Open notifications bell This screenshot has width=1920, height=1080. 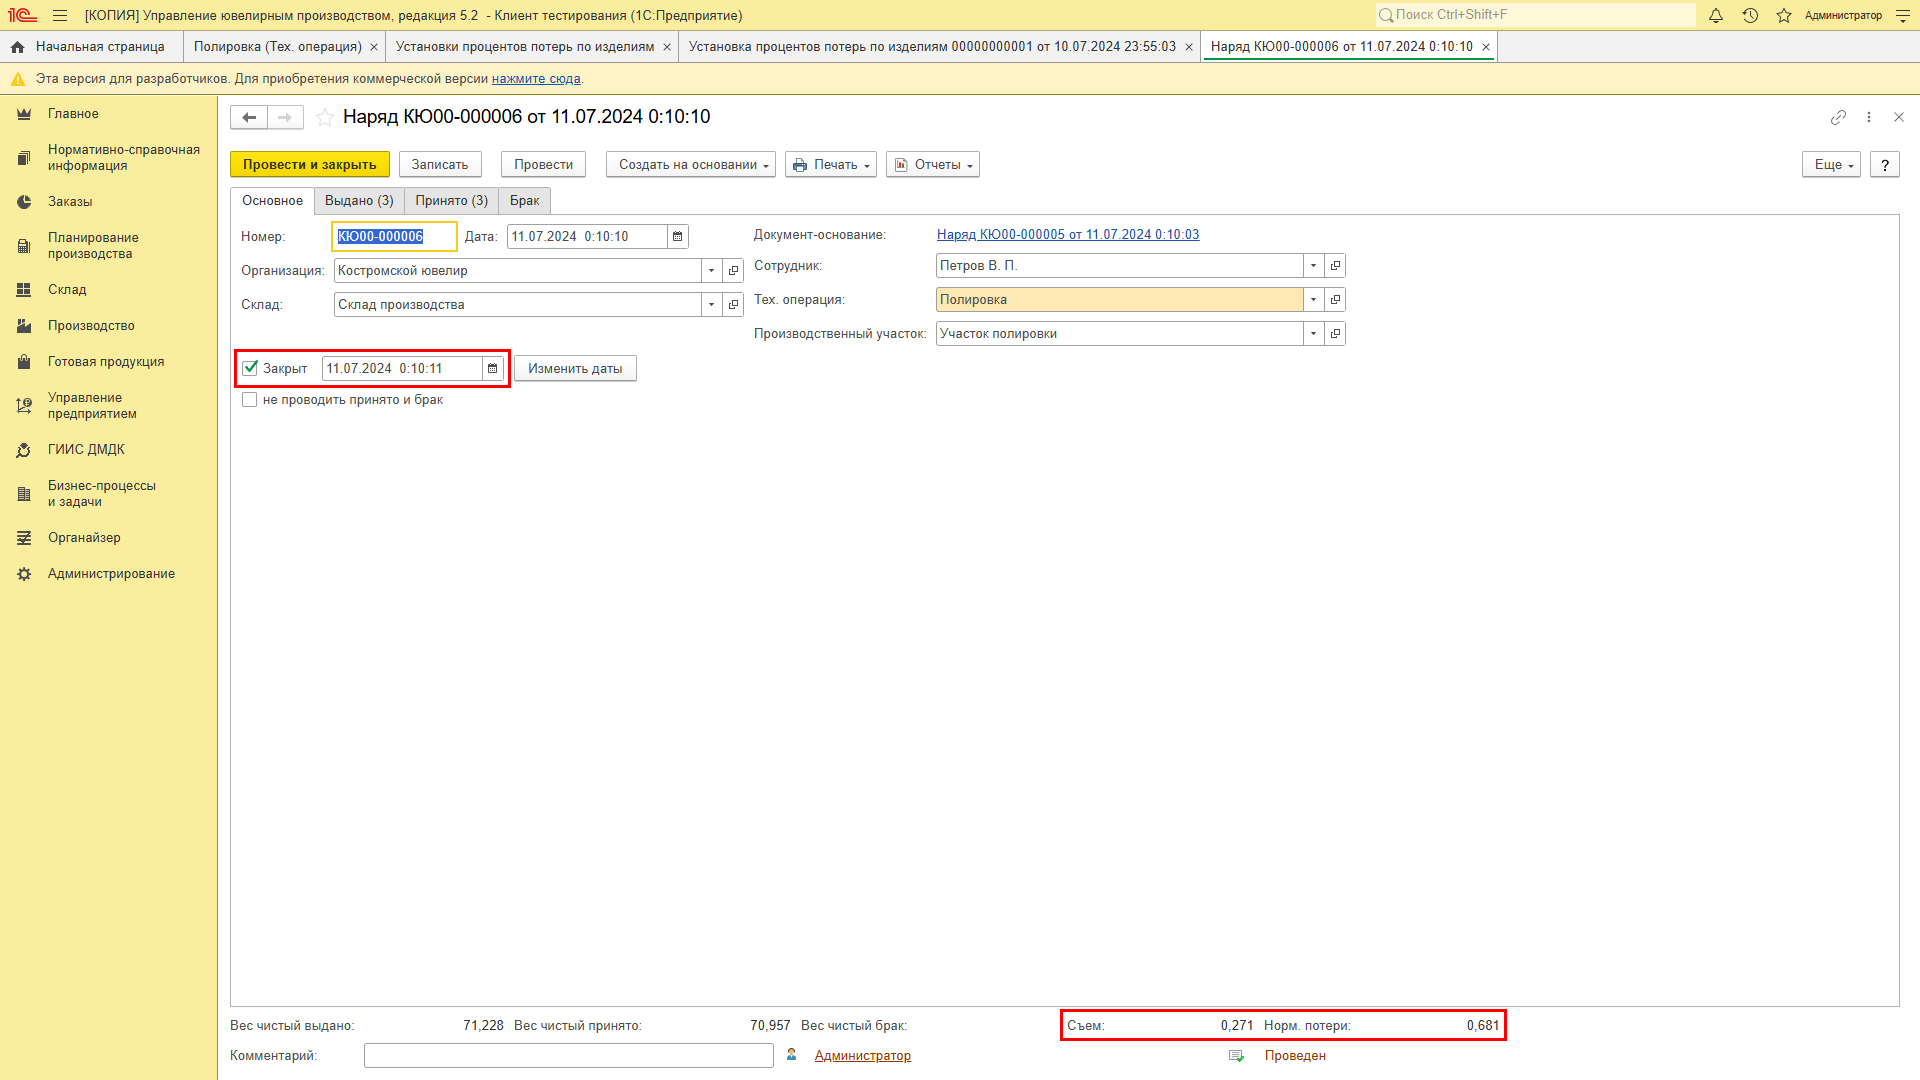(1716, 15)
